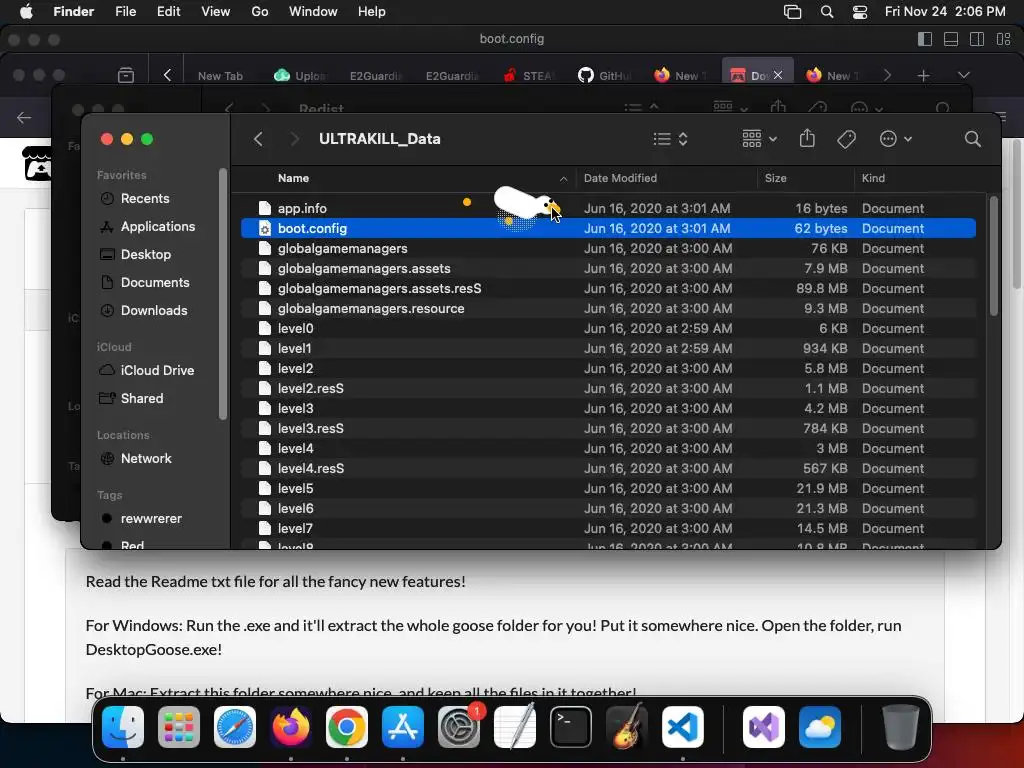Click the file list vertical scrollbar
1024x768 pixels.
(993, 255)
